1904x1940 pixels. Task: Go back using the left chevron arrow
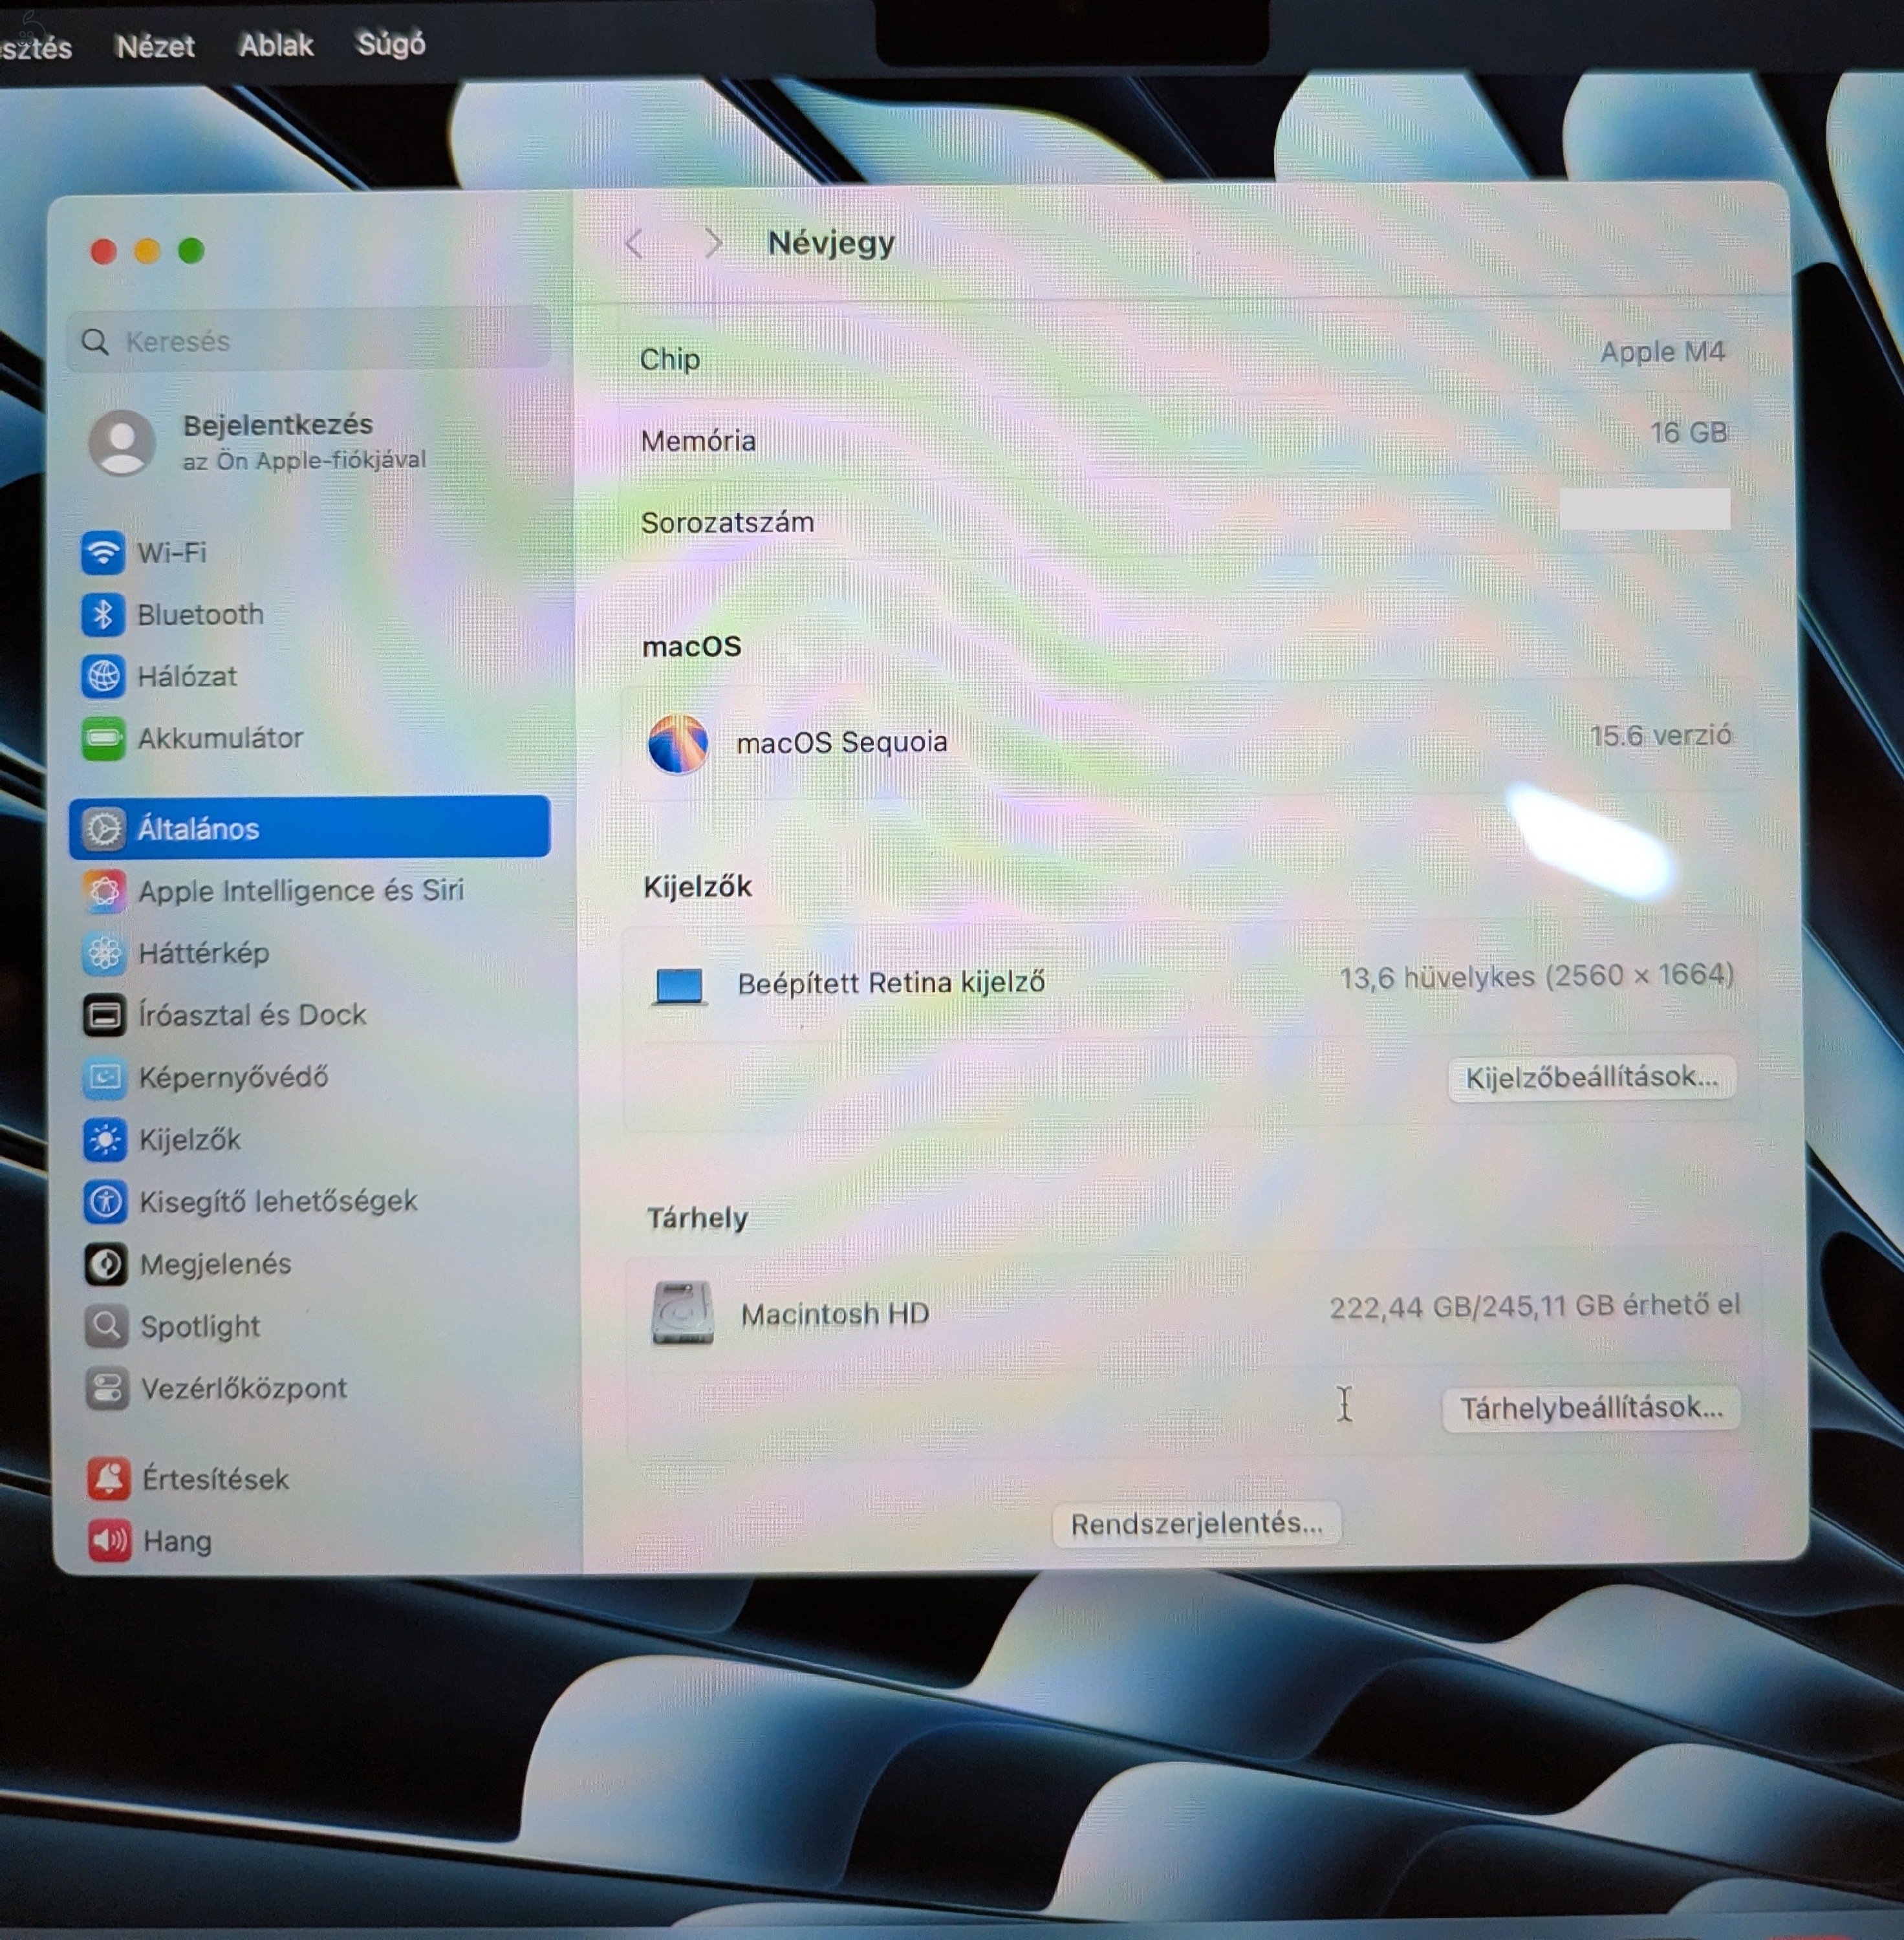[x=634, y=243]
